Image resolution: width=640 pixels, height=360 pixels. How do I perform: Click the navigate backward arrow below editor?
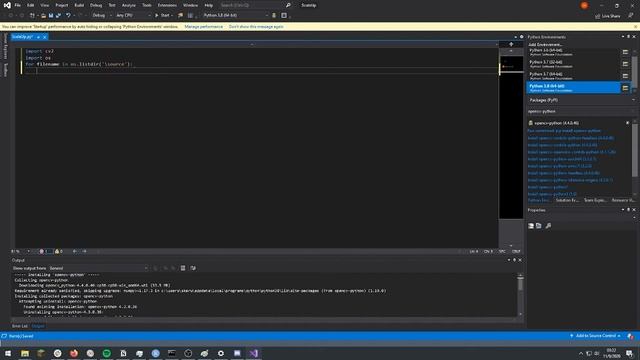75,251
